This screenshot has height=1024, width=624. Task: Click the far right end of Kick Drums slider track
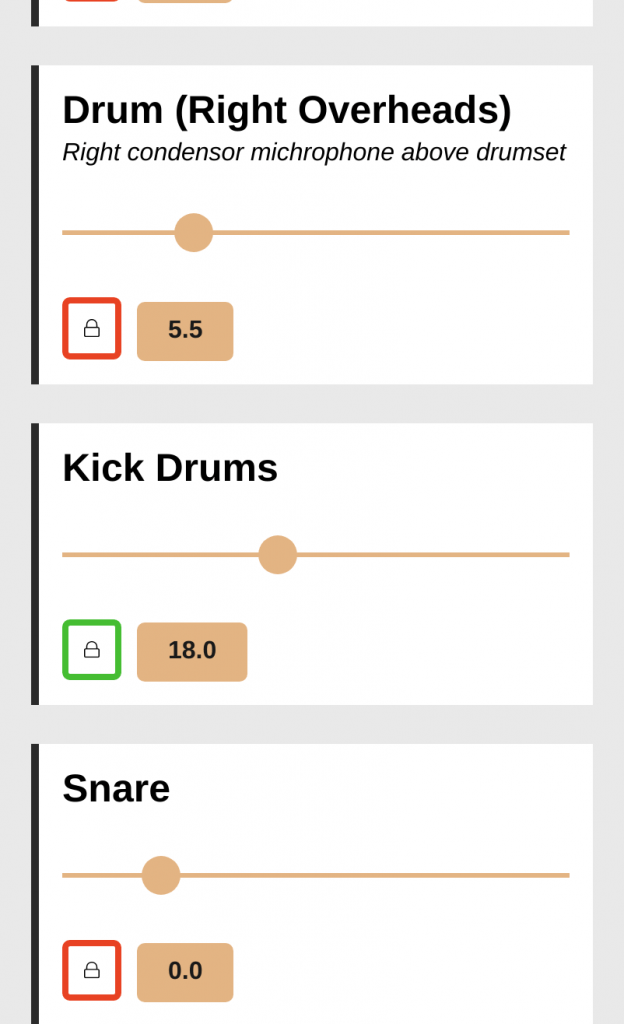[567, 555]
